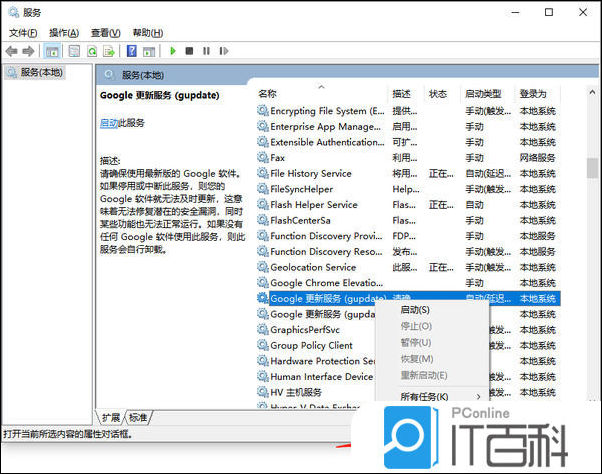Click the gear icon beside Encrypting File System
Screen dimensions: 602x474
pos(263,111)
